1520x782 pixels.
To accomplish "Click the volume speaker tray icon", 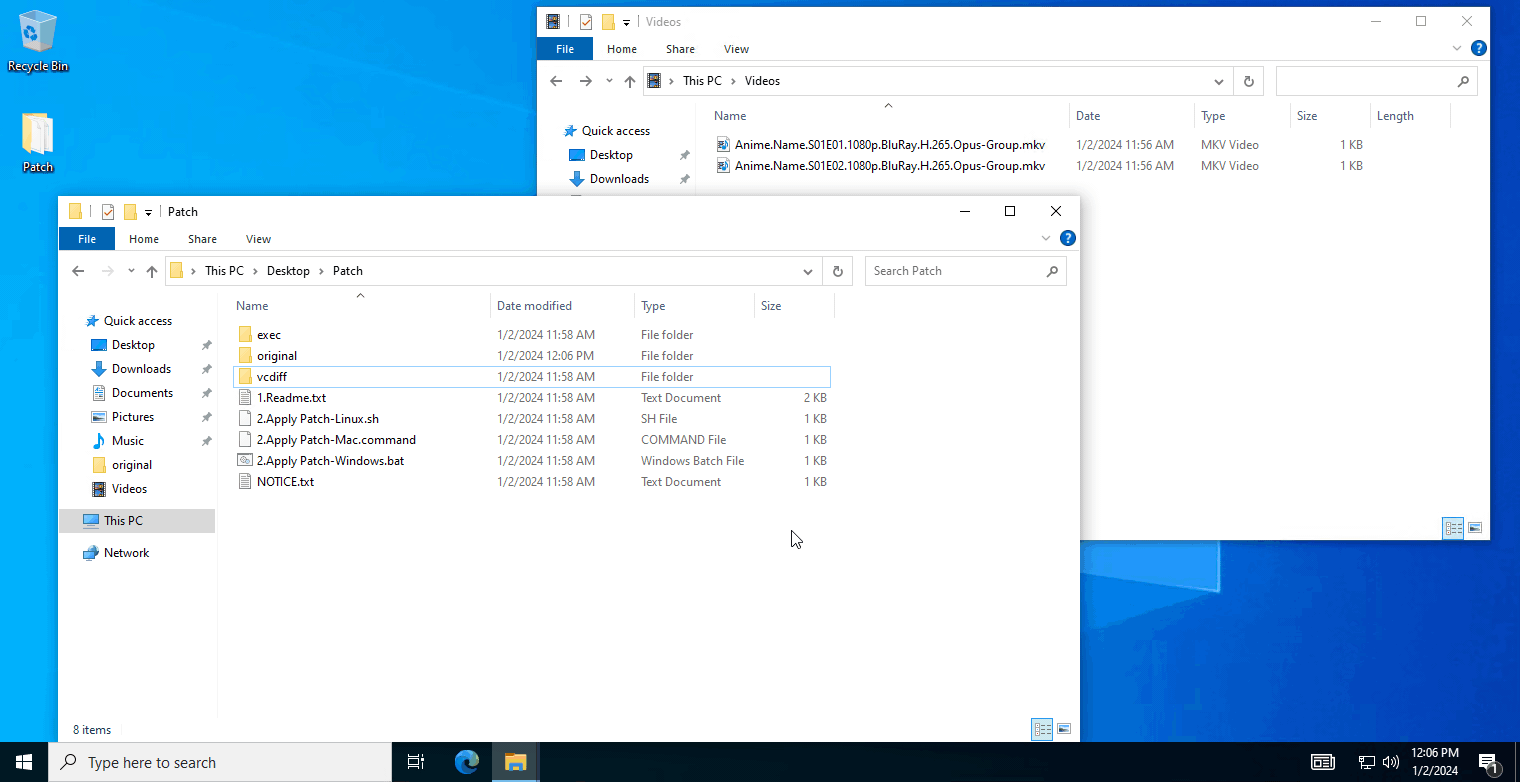I will pyautogui.click(x=1390, y=762).
